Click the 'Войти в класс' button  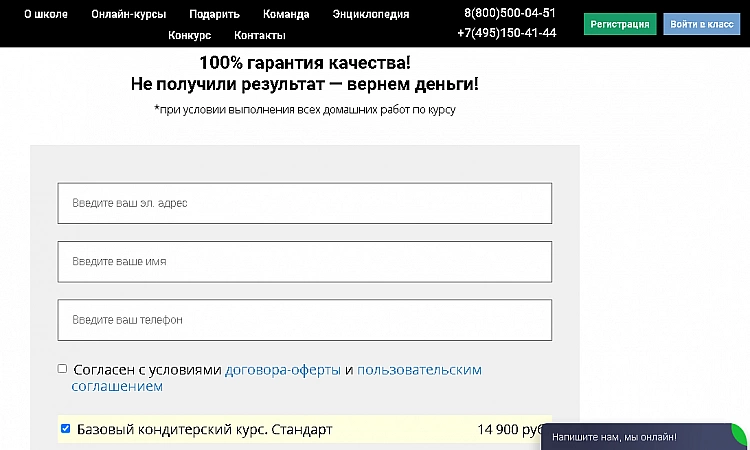pos(701,24)
